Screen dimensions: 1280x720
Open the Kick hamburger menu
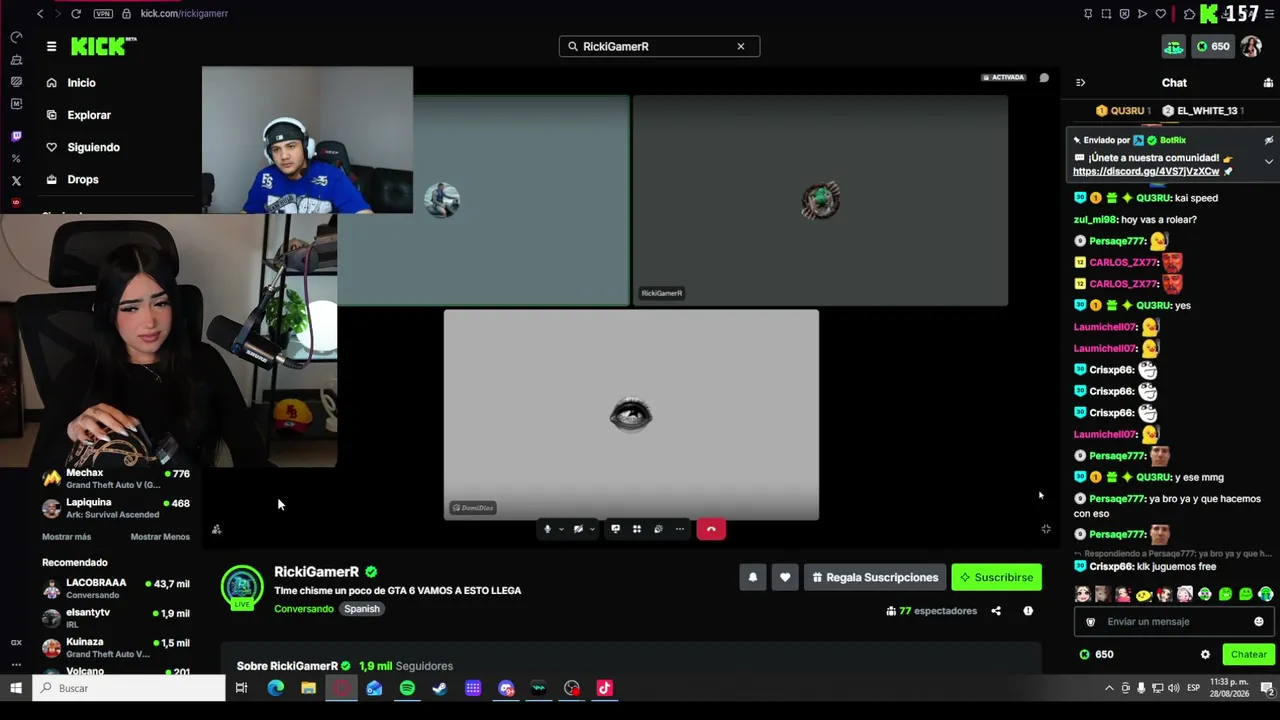point(51,46)
